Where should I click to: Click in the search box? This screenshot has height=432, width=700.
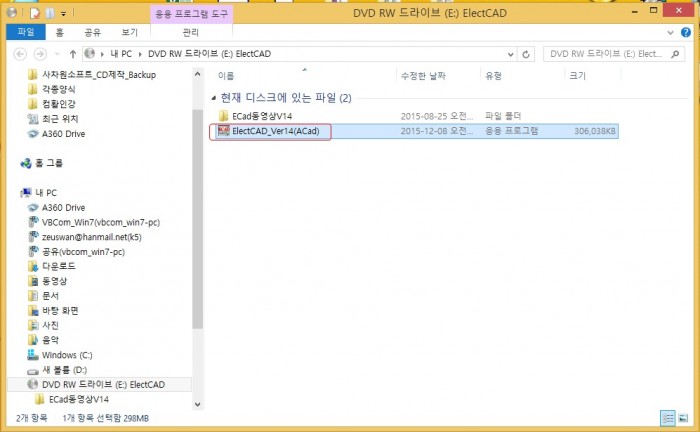[x=607, y=54]
